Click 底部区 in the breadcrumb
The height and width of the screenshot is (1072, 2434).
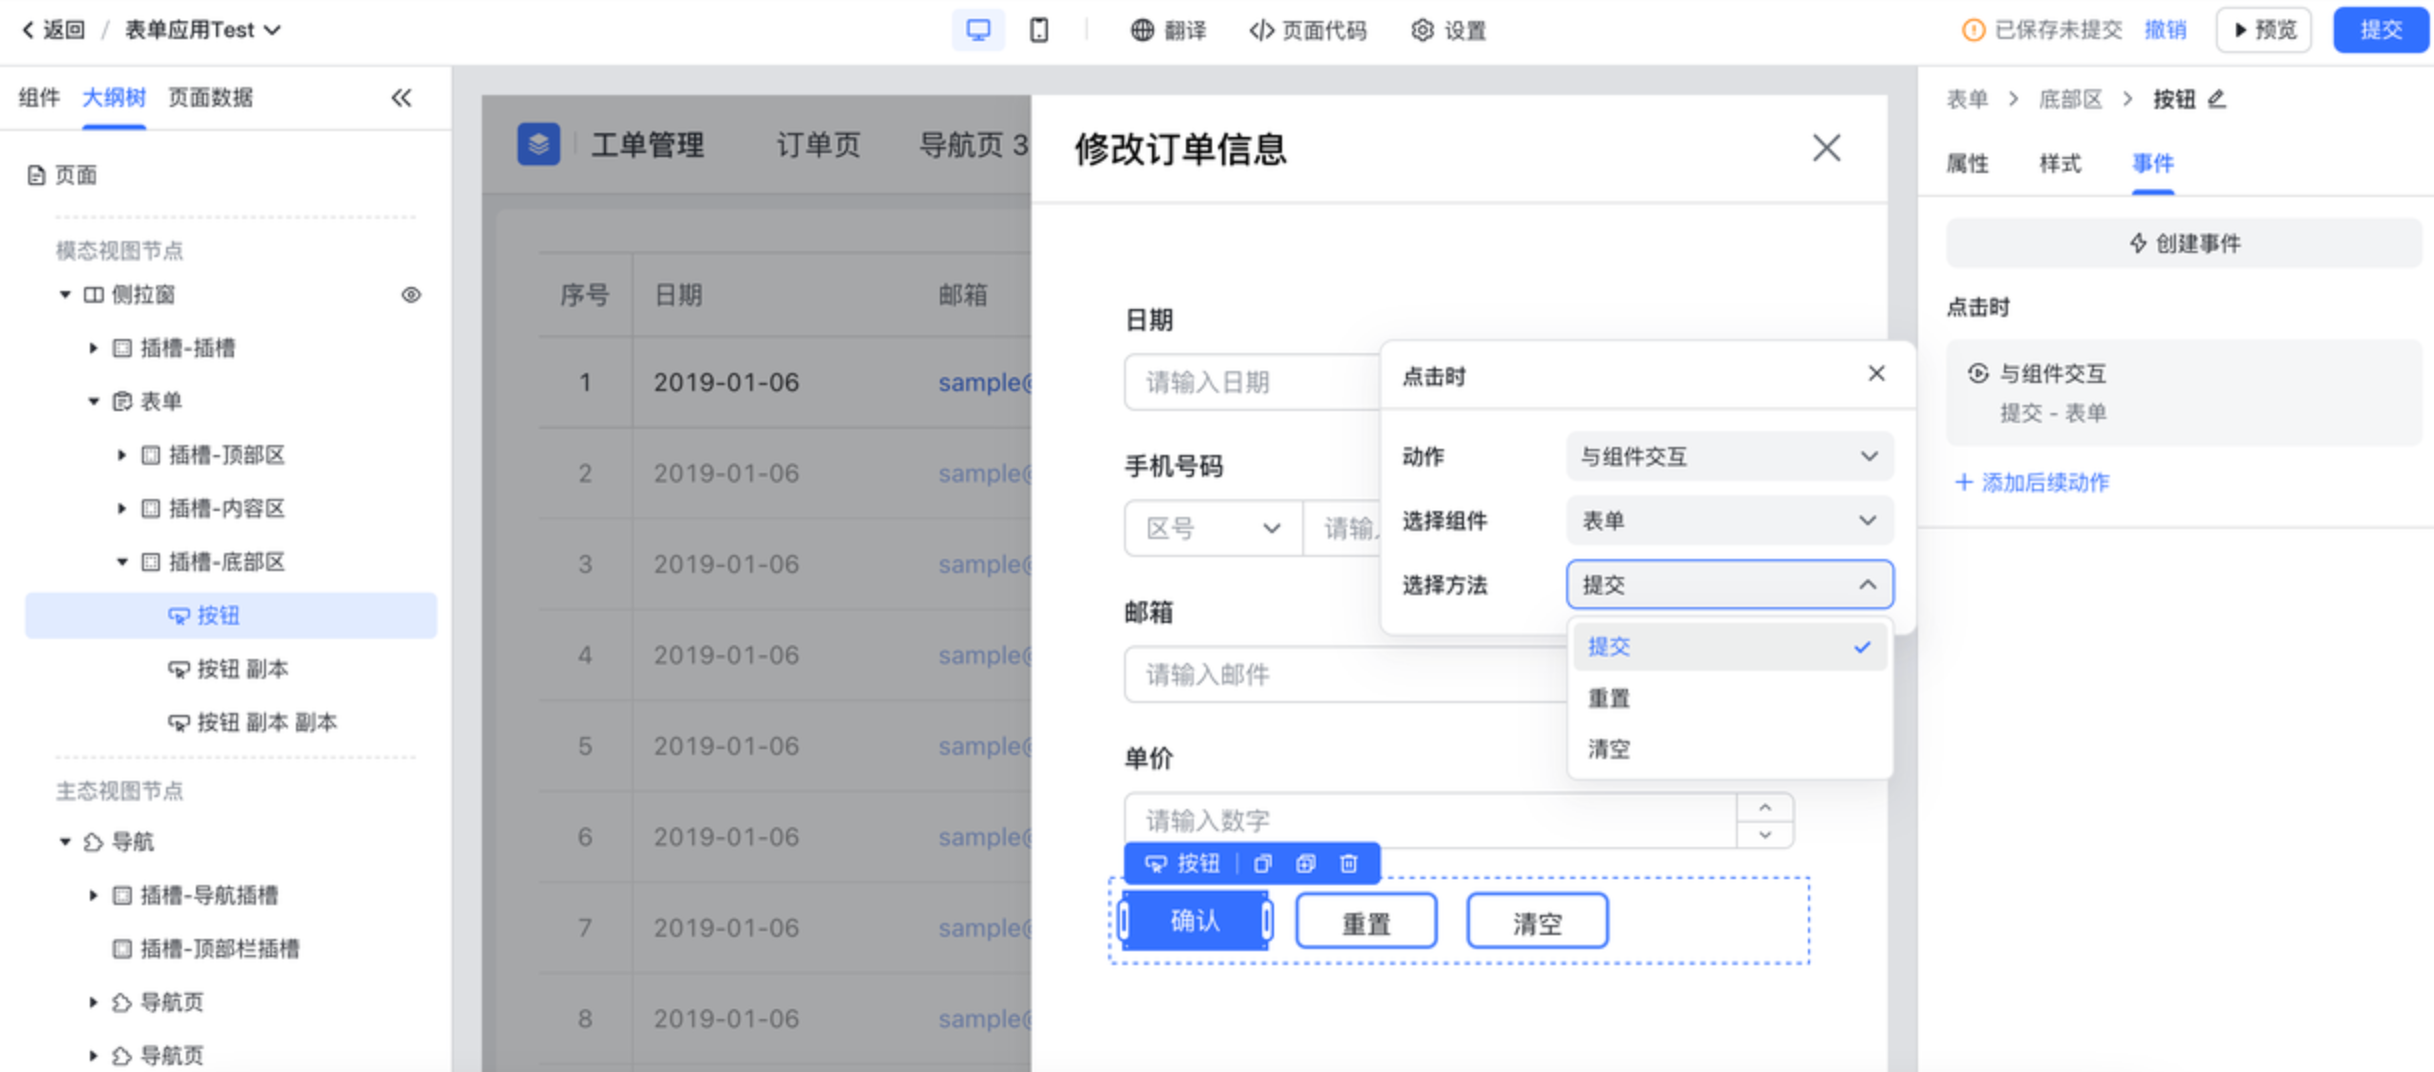pos(2070,99)
